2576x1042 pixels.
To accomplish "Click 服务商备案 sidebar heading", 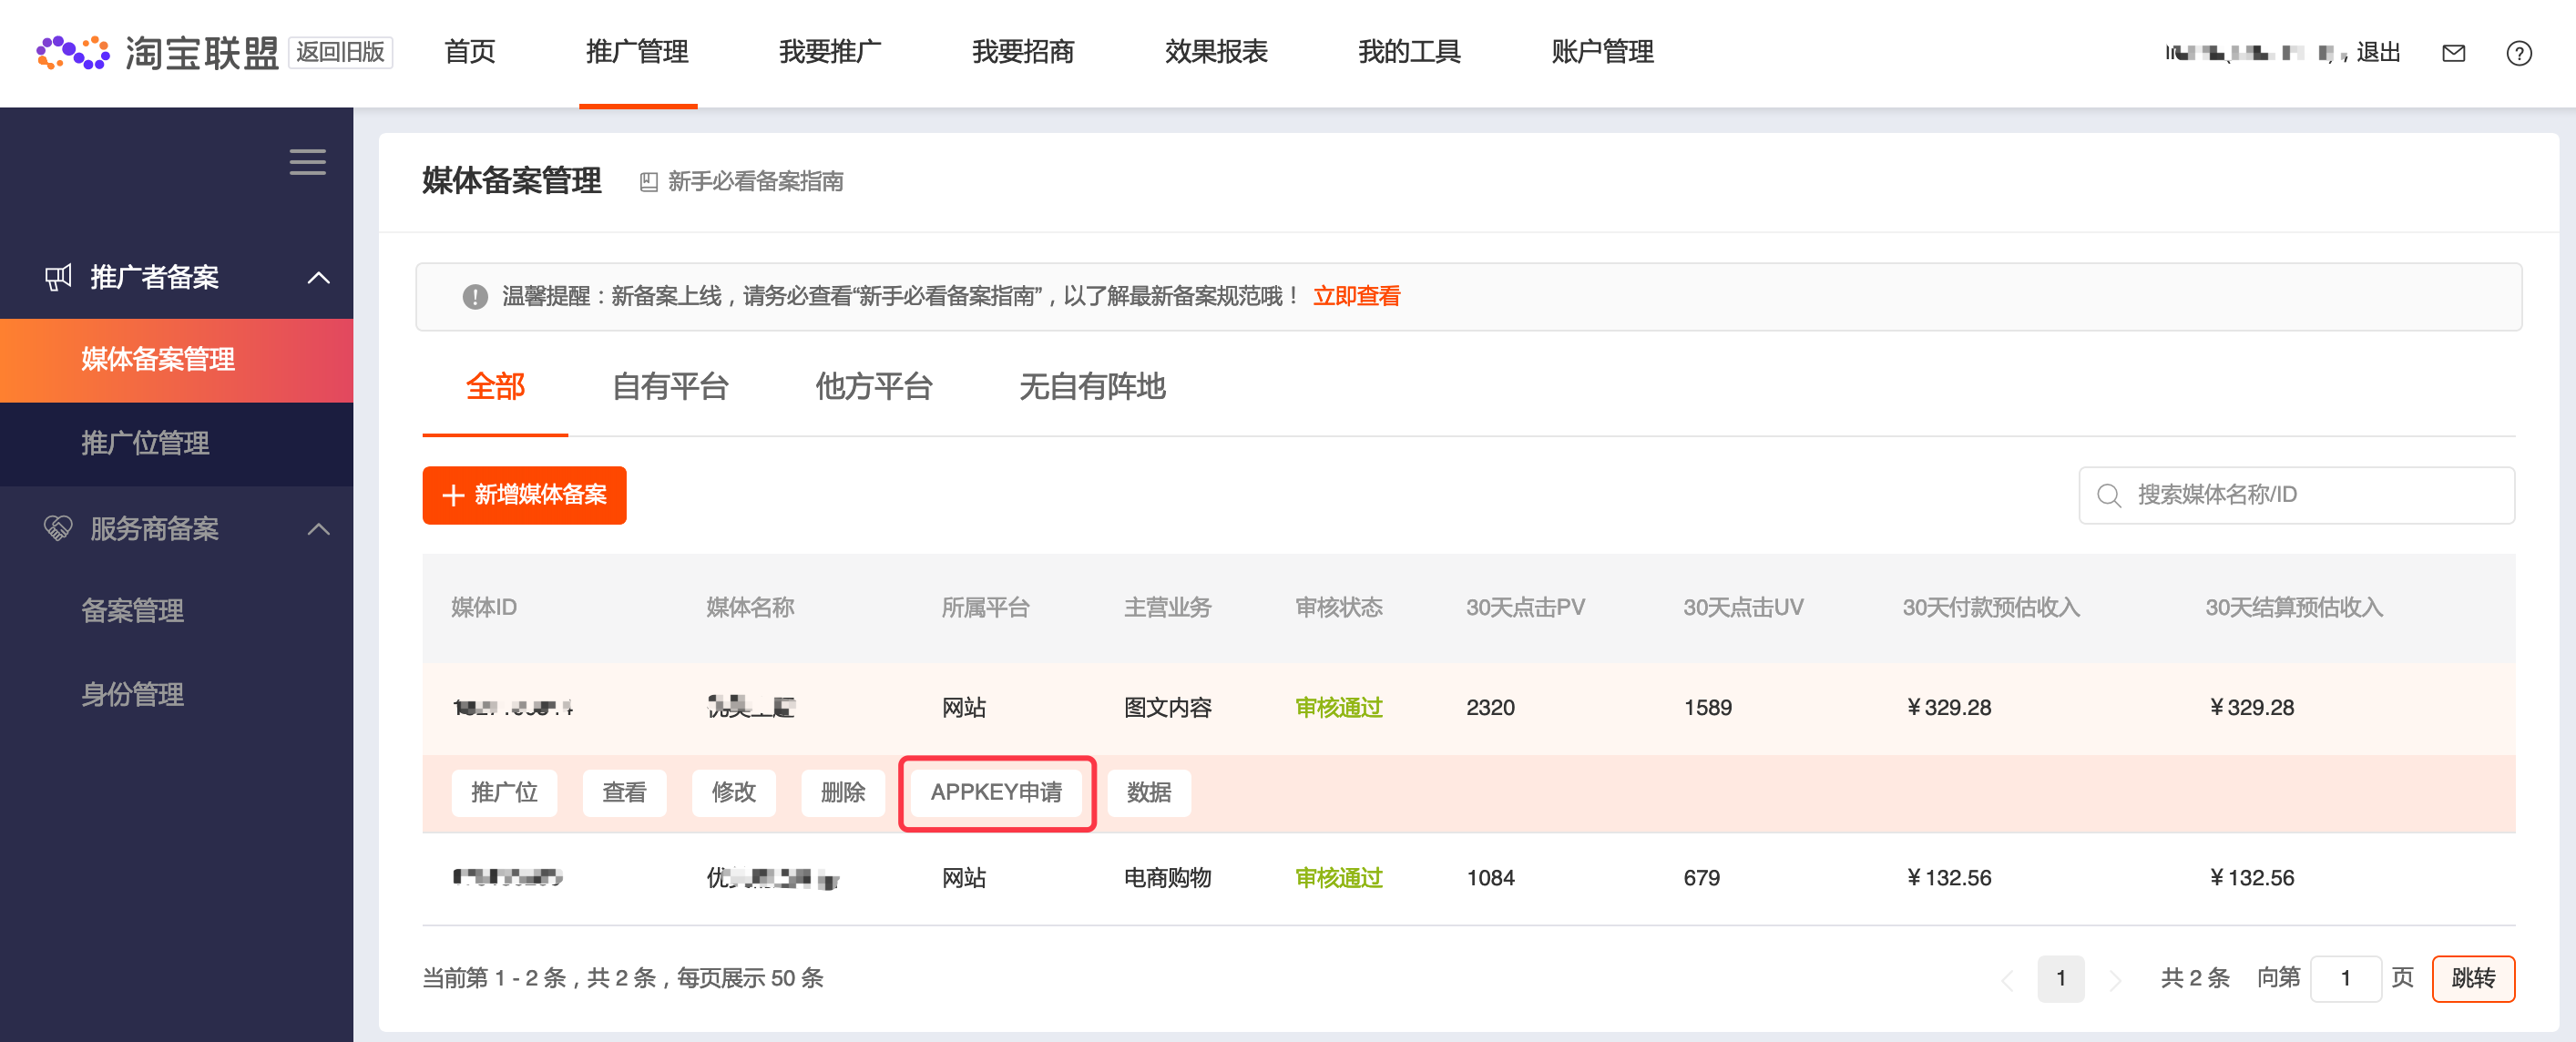I will point(154,528).
